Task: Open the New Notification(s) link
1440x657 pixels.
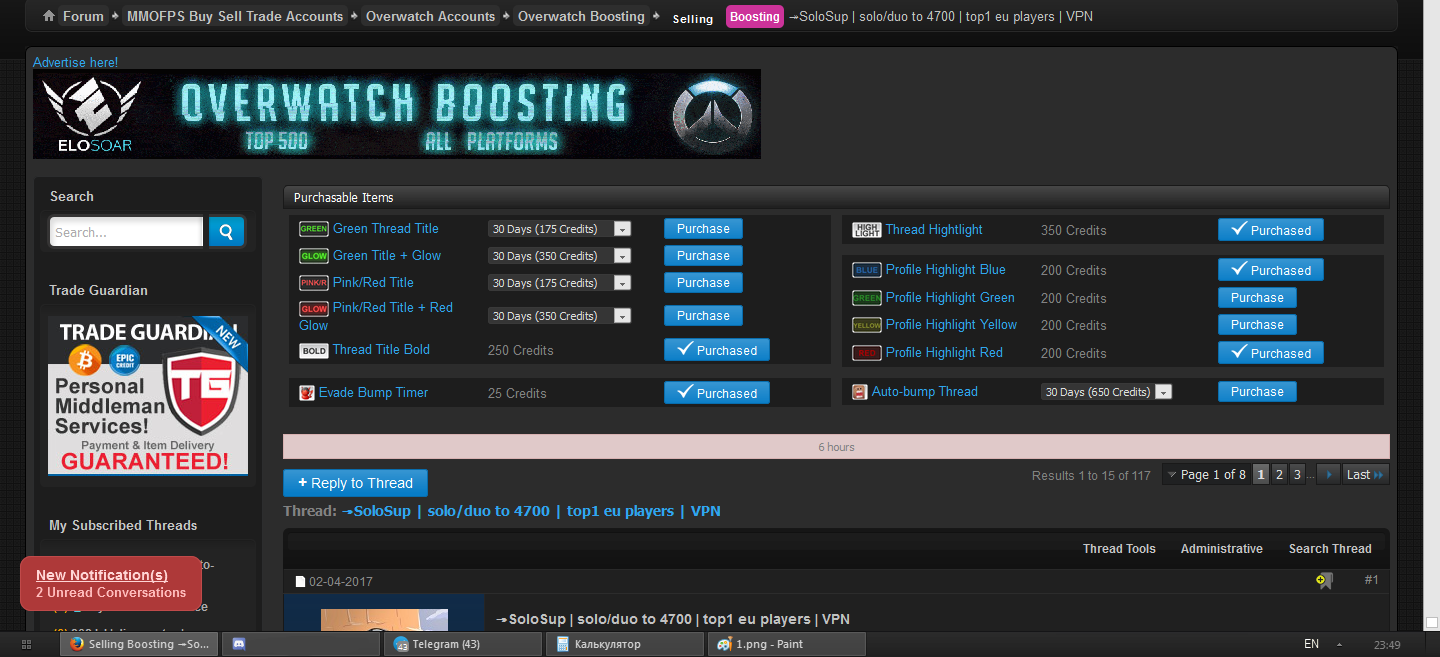Action: click(x=102, y=575)
